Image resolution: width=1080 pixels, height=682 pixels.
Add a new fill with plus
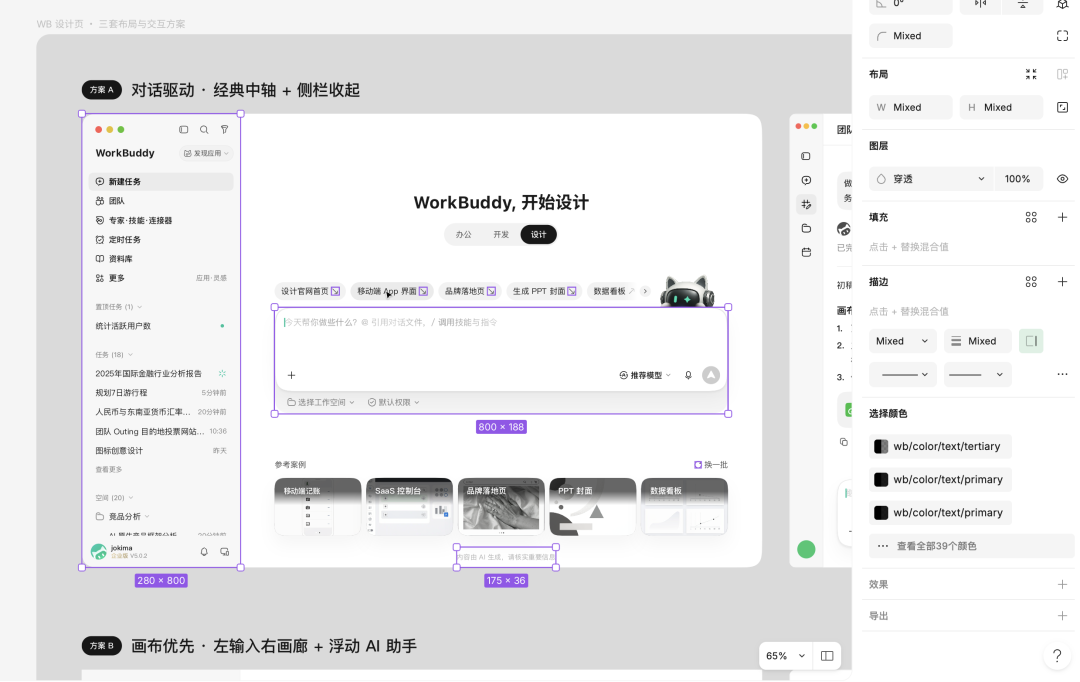[1062, 218]
